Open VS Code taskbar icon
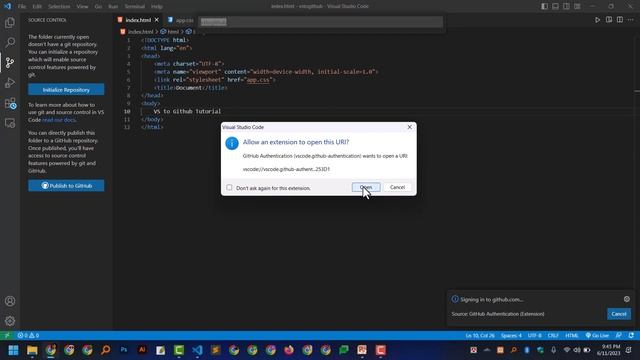The image size is (640, 360). tap(197, 350)
